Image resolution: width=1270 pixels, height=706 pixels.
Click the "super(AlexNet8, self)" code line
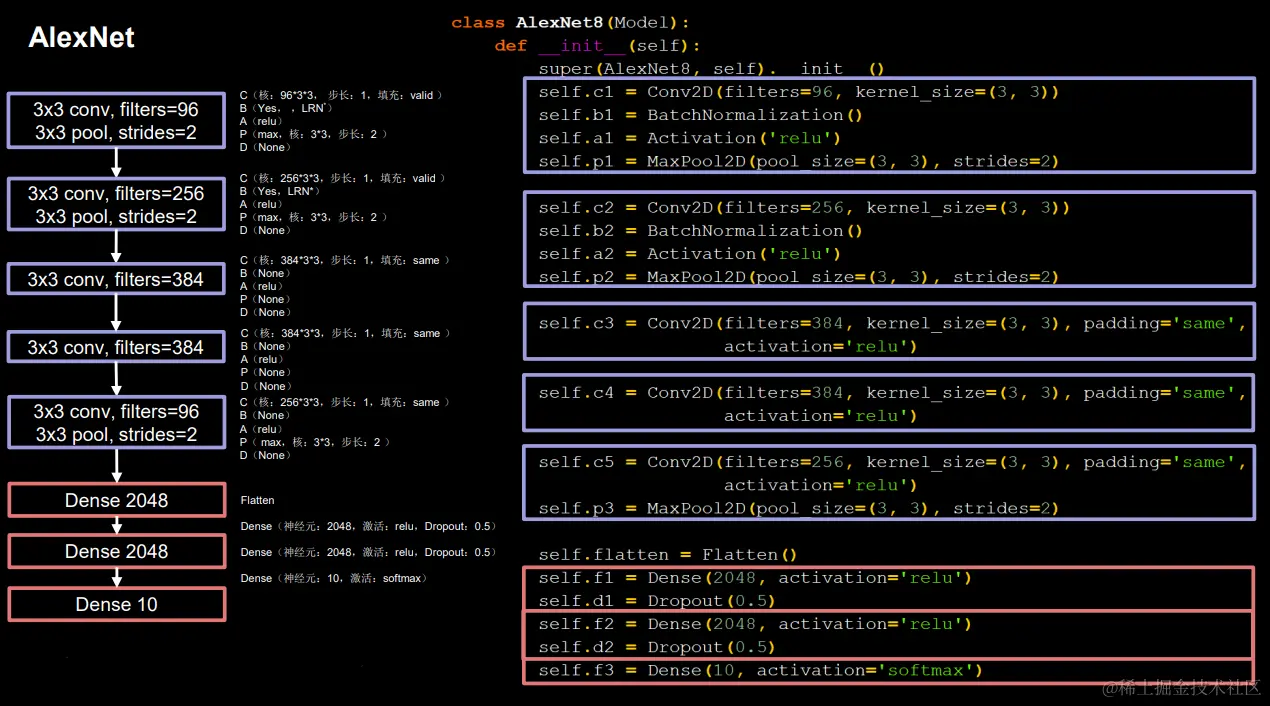point(711,69)
